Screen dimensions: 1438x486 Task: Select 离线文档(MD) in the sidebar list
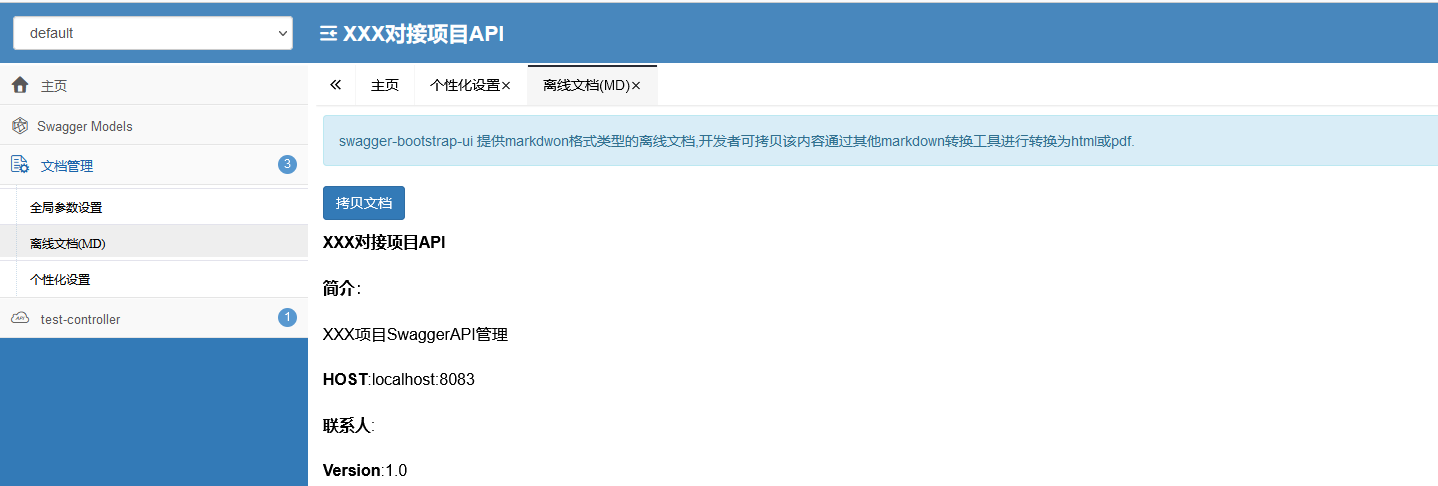click(x=67, y=243)
